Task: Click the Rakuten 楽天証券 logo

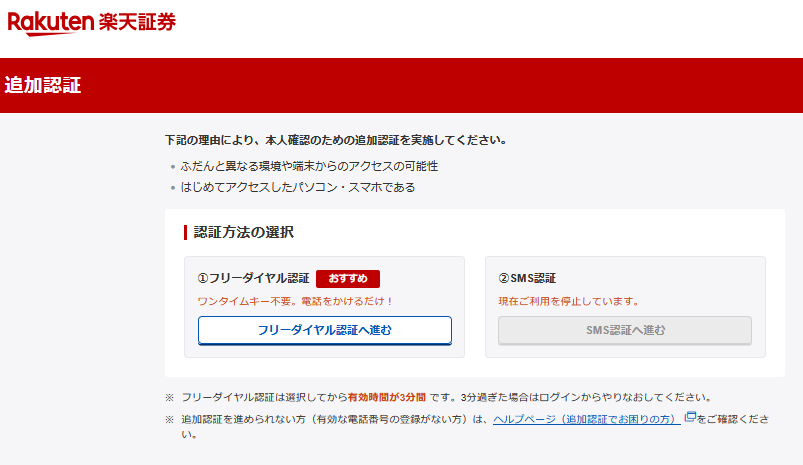Action: tap(92, 23)
